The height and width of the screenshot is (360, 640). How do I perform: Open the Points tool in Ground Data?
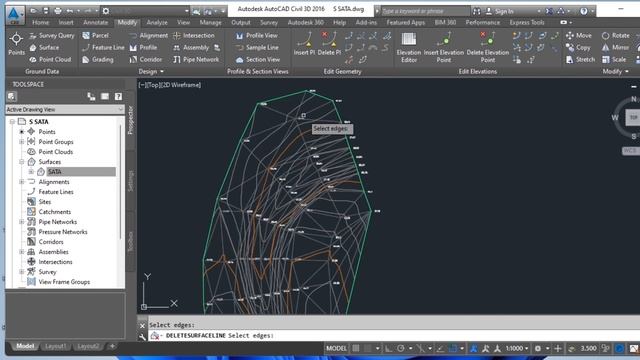[16, 44]
